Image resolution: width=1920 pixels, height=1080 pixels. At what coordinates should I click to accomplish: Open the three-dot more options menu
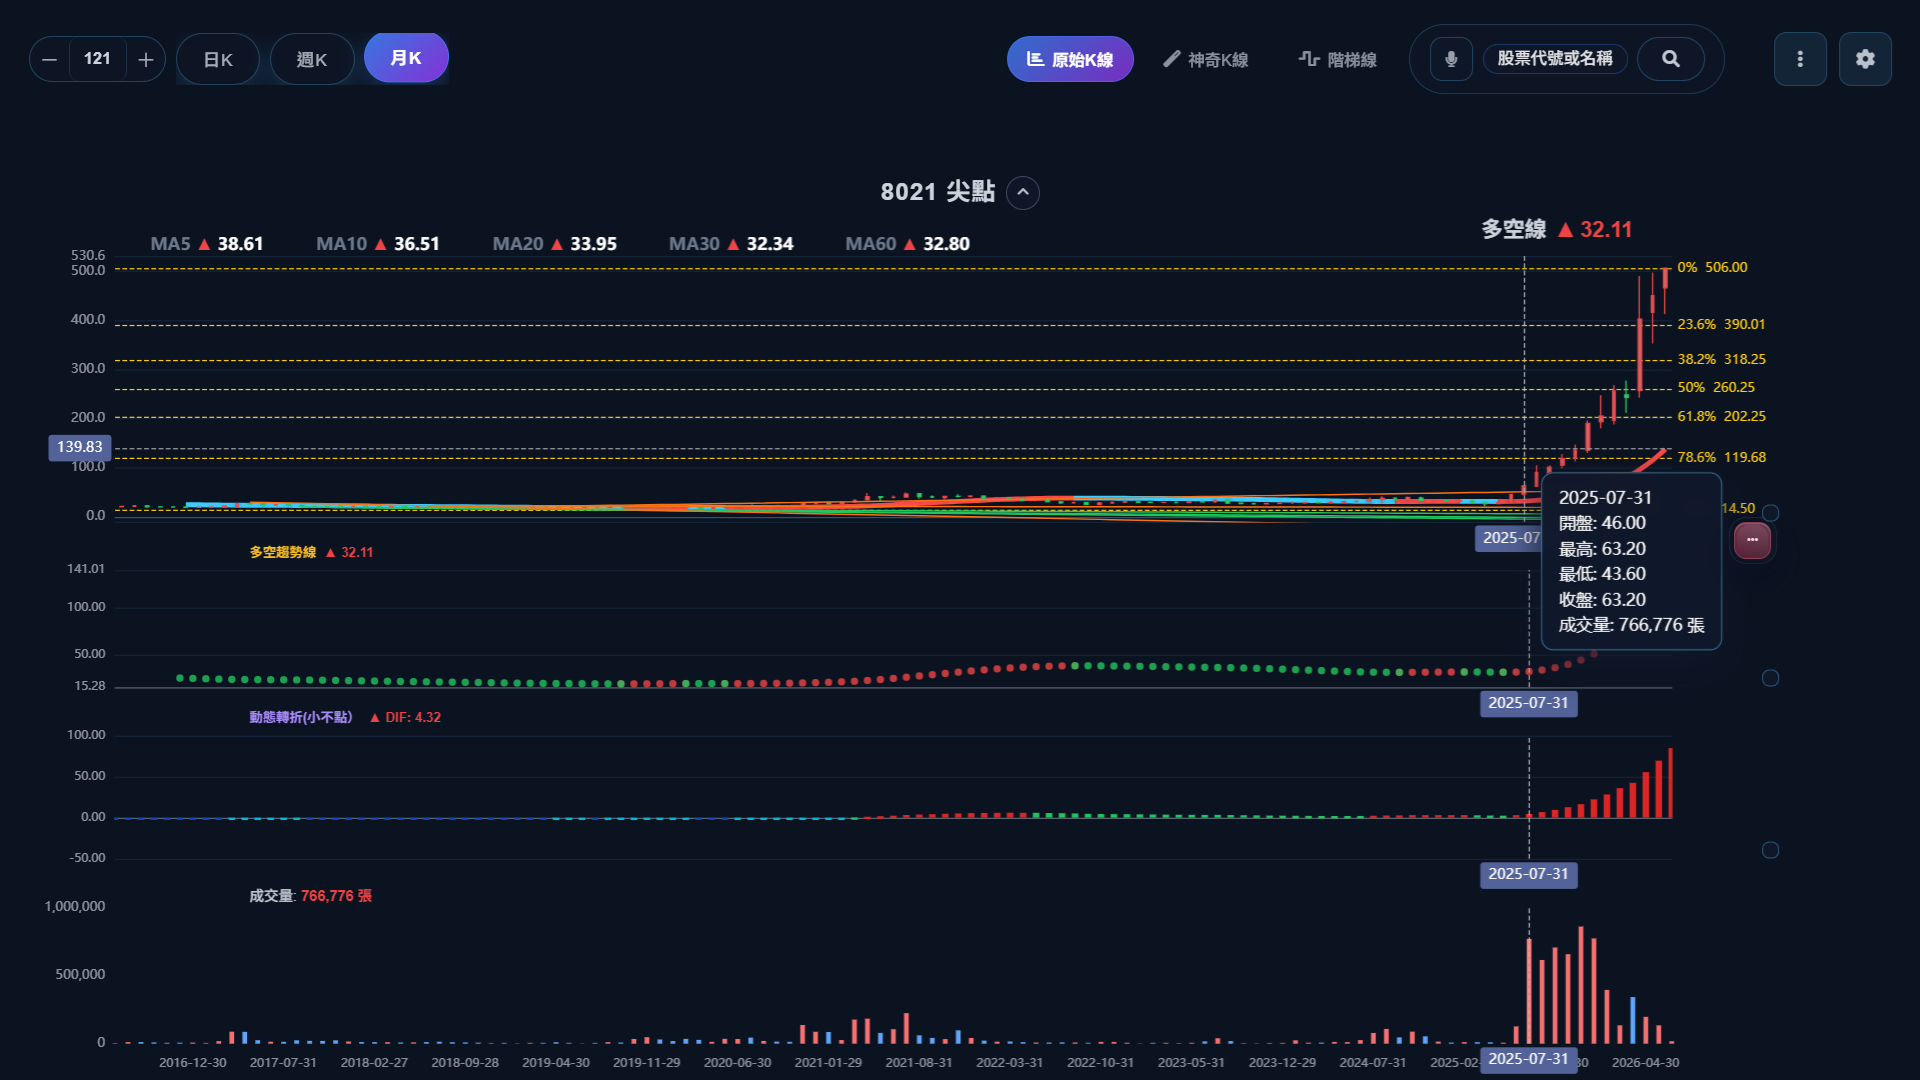point(1800,59)
